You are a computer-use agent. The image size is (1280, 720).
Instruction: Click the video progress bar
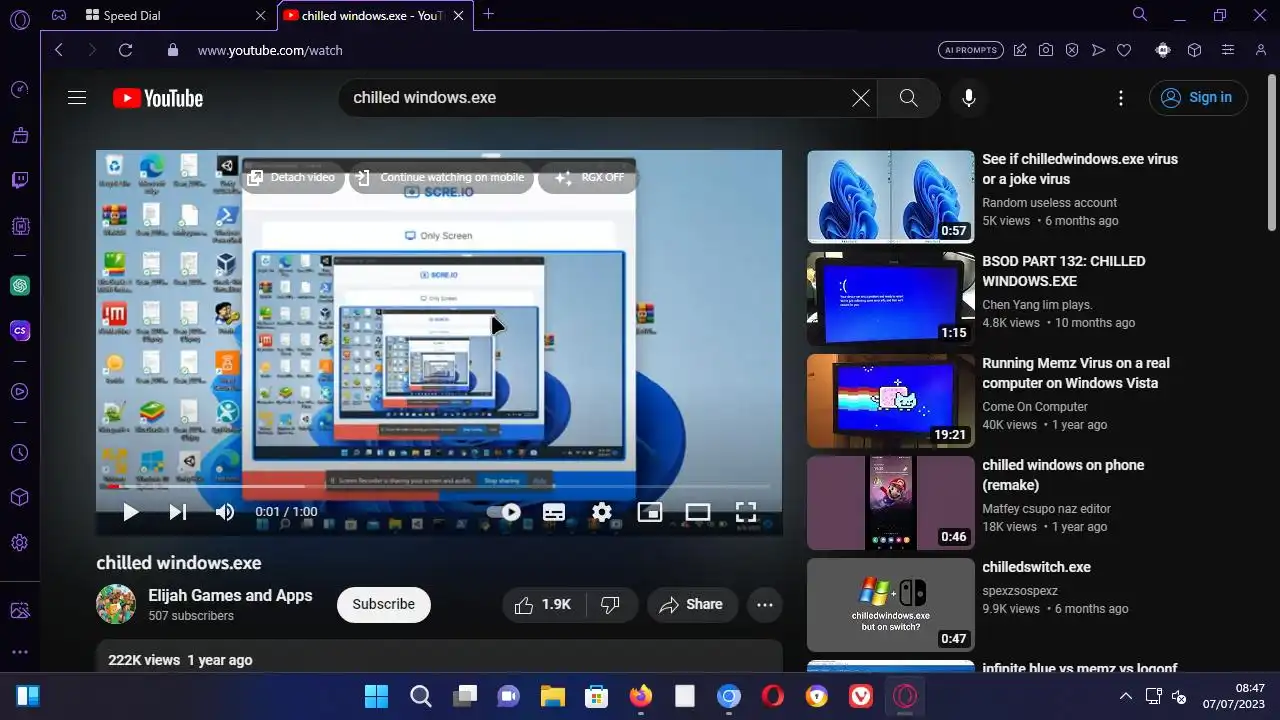click(439, 487)
